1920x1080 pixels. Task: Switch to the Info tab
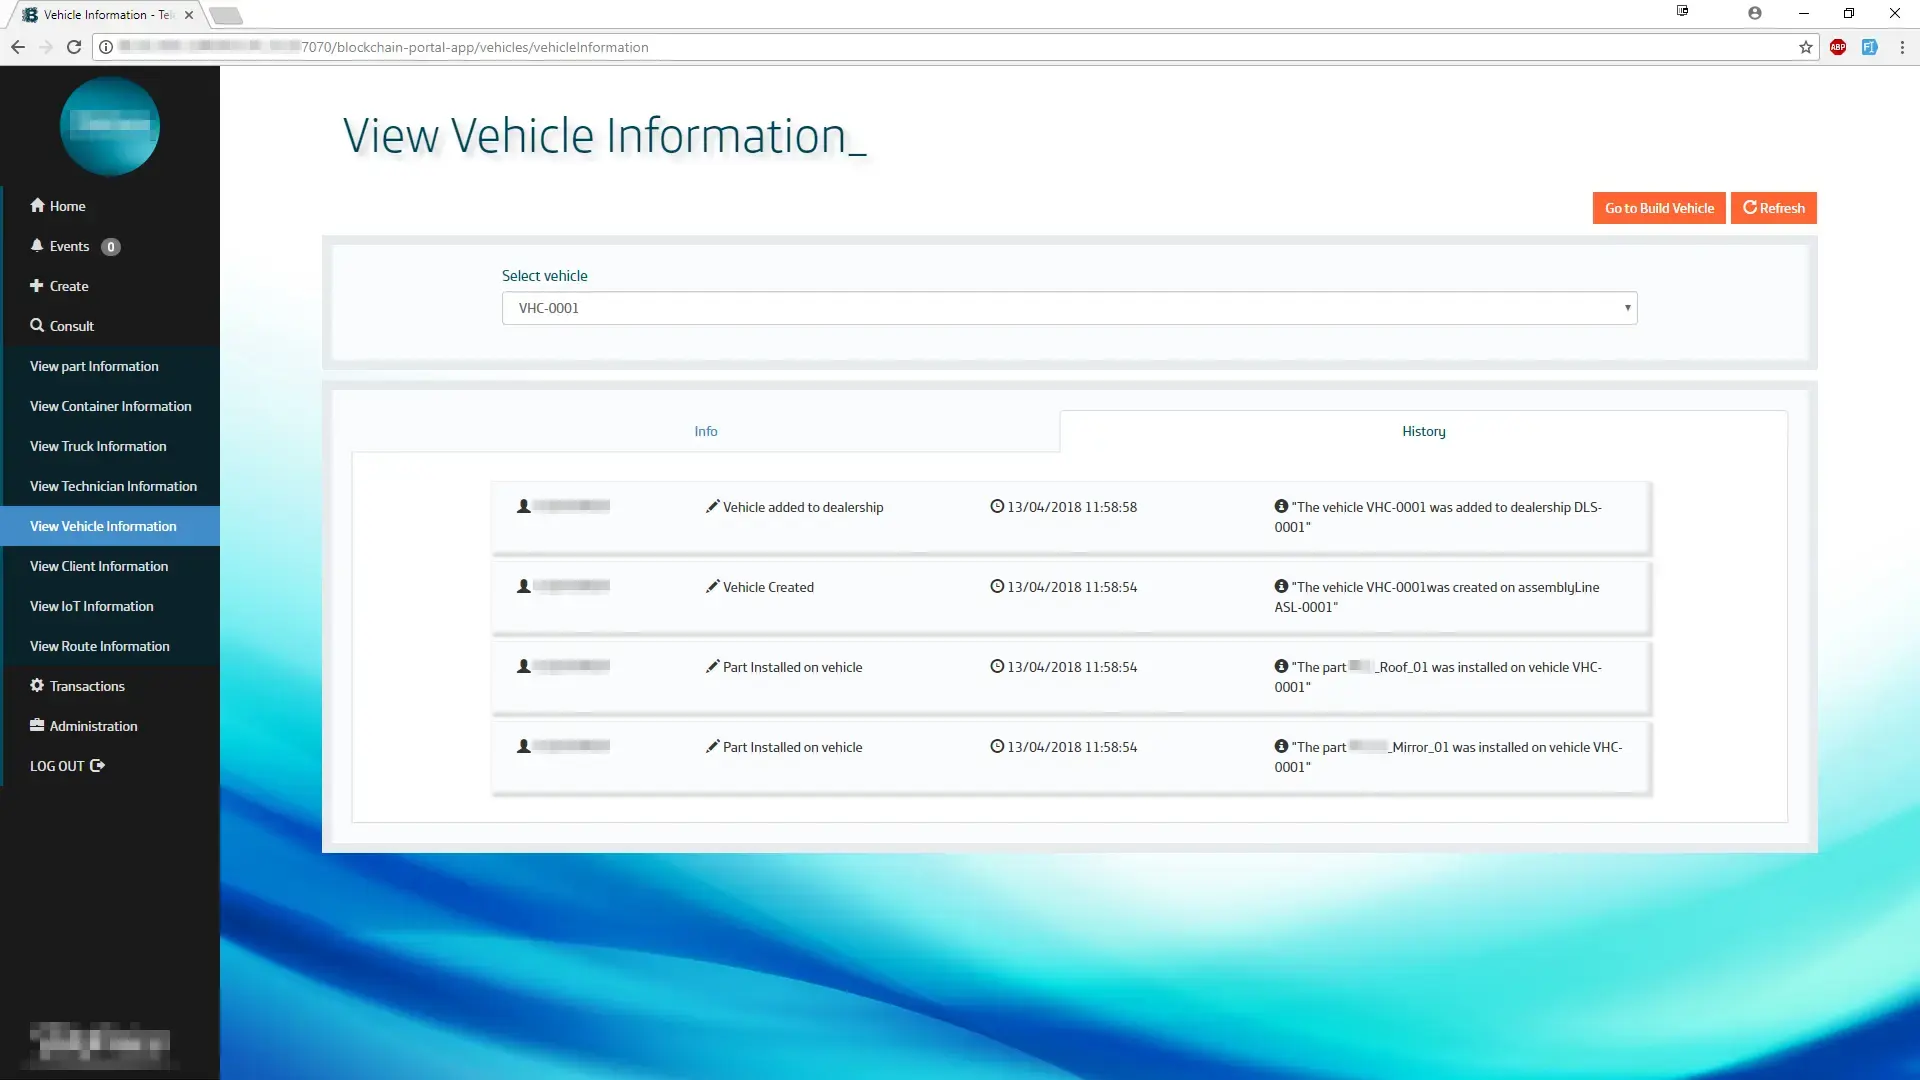click(705, 431)
